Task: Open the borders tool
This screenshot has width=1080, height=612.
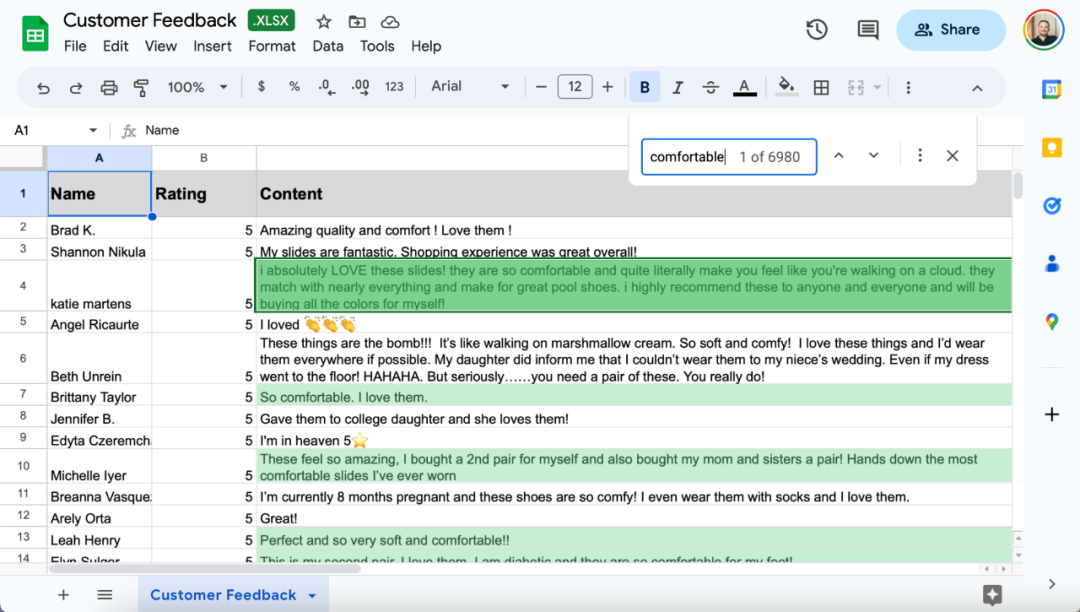Action: click(x=821, y=87)
